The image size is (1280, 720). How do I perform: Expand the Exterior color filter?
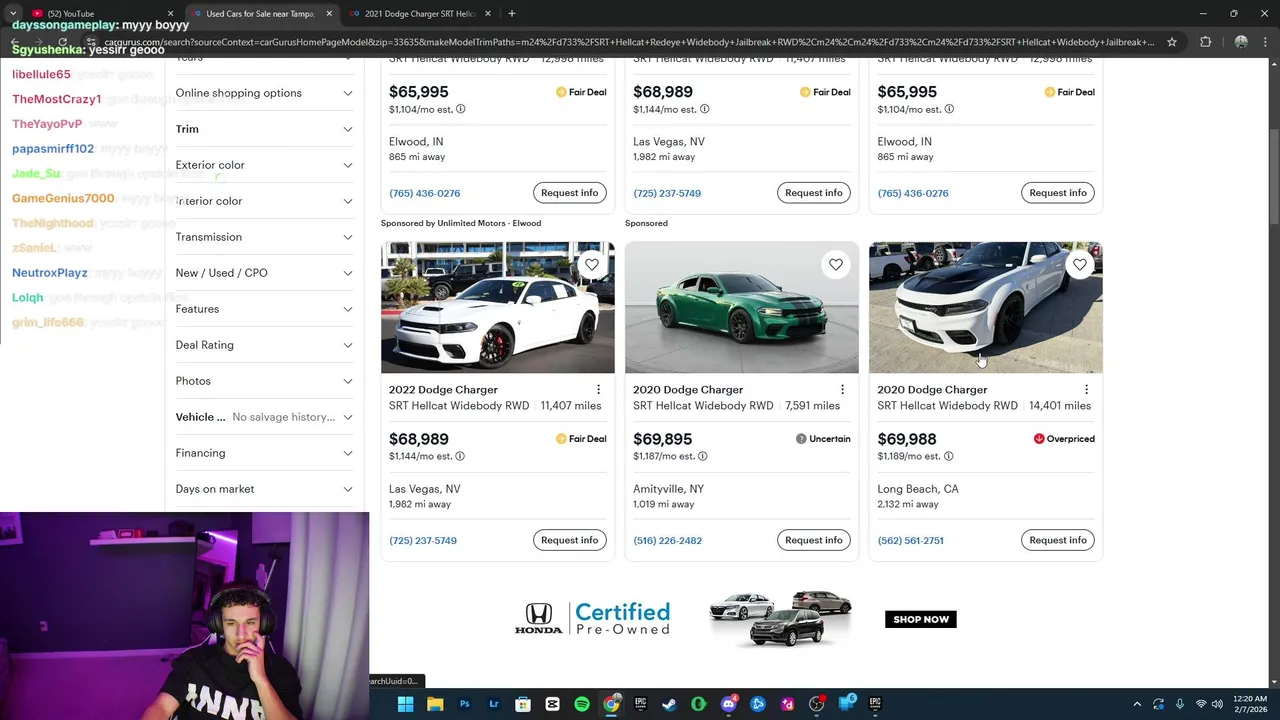coord(264,165)
